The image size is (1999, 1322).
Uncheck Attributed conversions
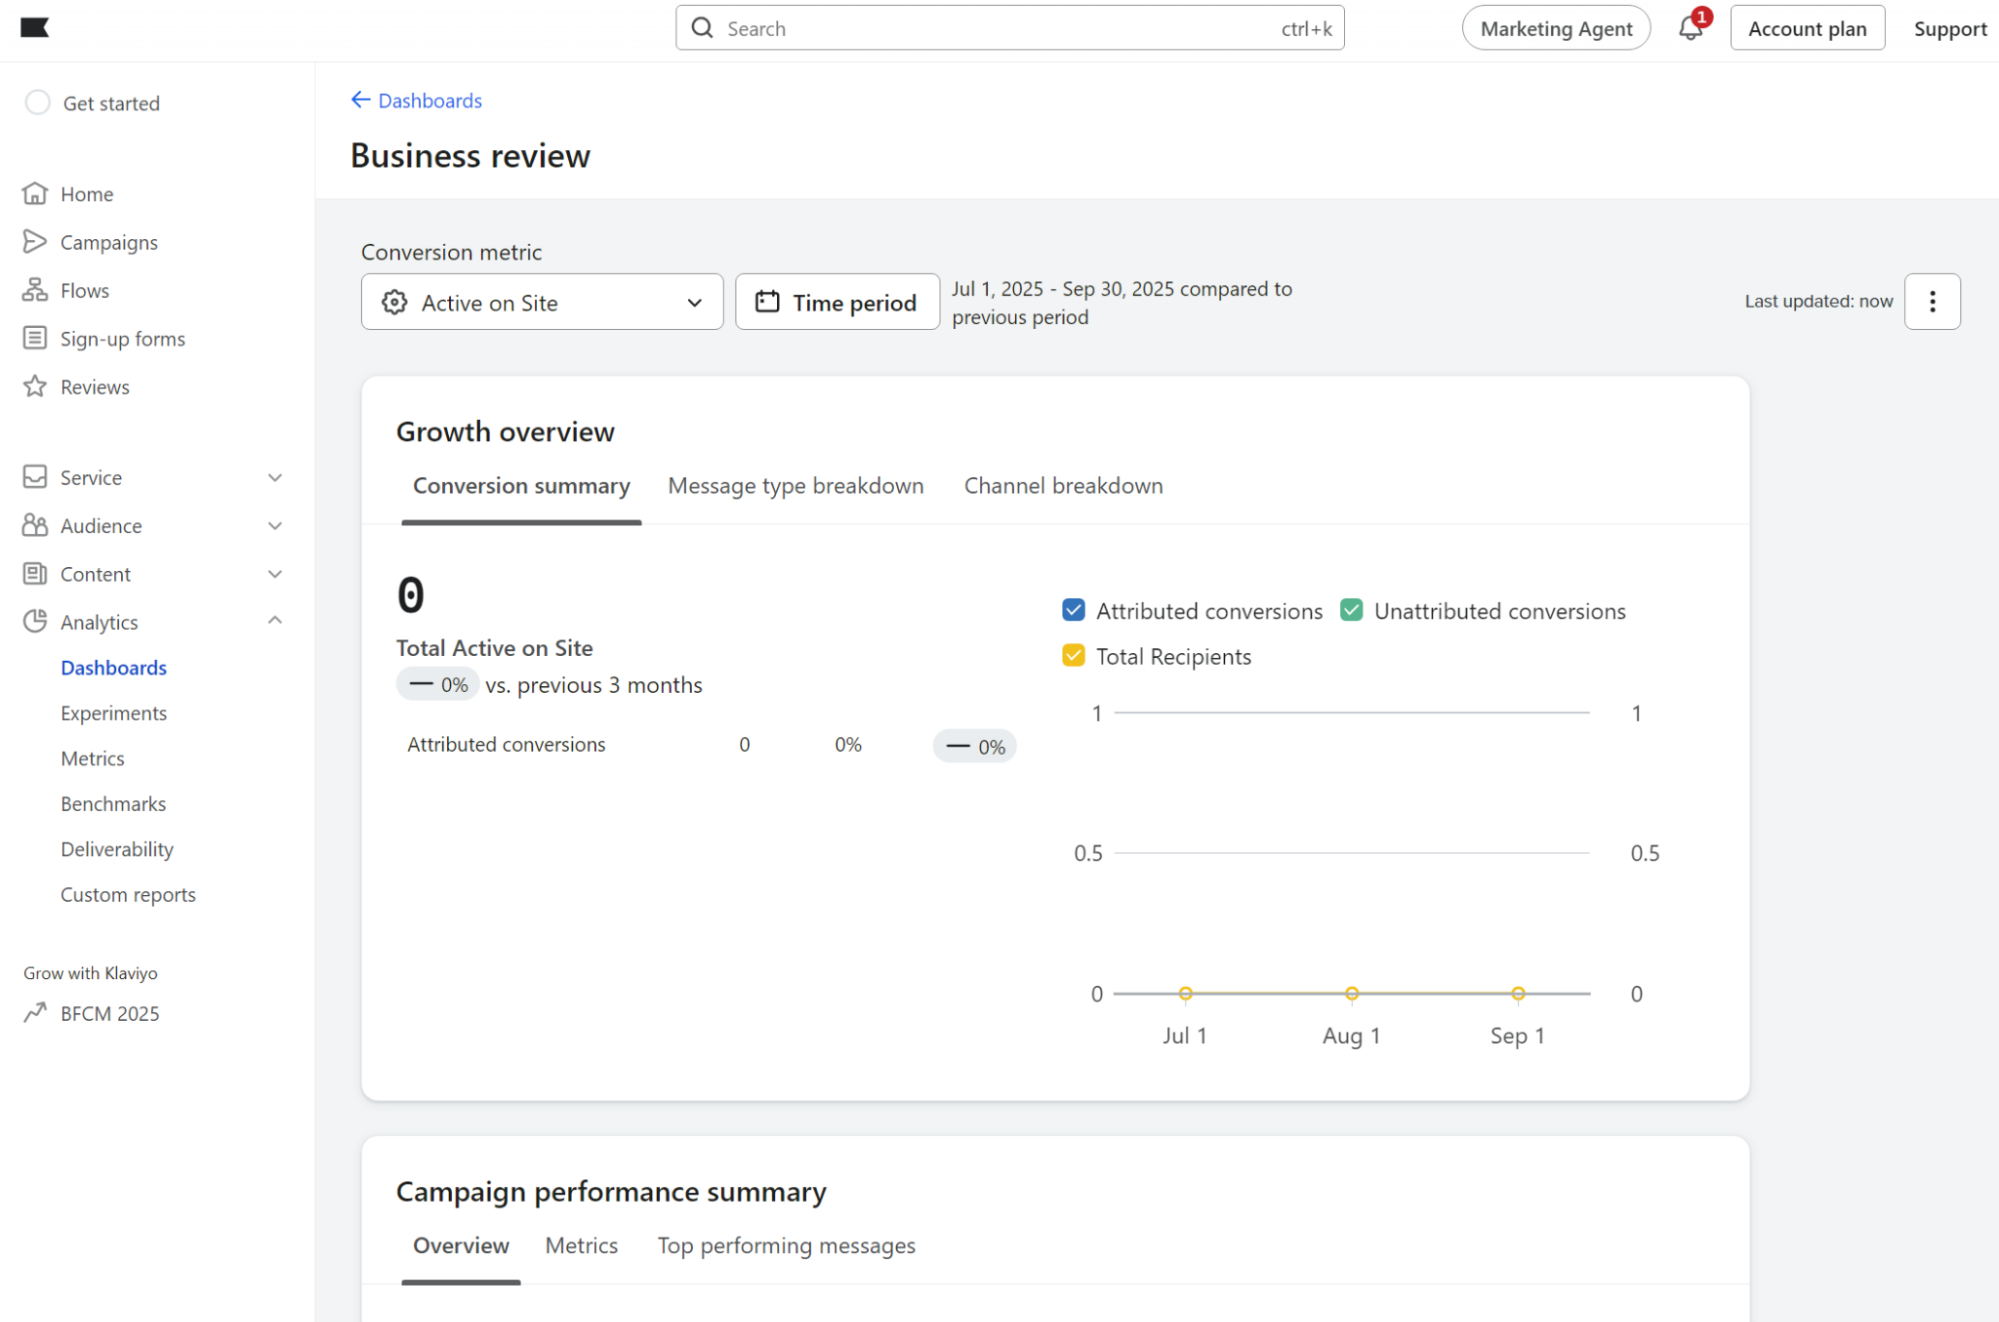coord(1072,609)
